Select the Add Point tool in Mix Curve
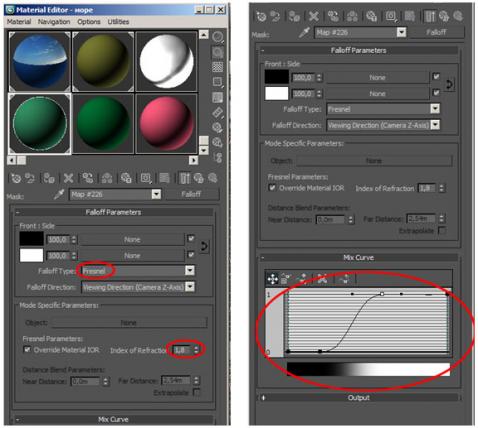Viewport: 478px width, 428px height. pos(303,279)
